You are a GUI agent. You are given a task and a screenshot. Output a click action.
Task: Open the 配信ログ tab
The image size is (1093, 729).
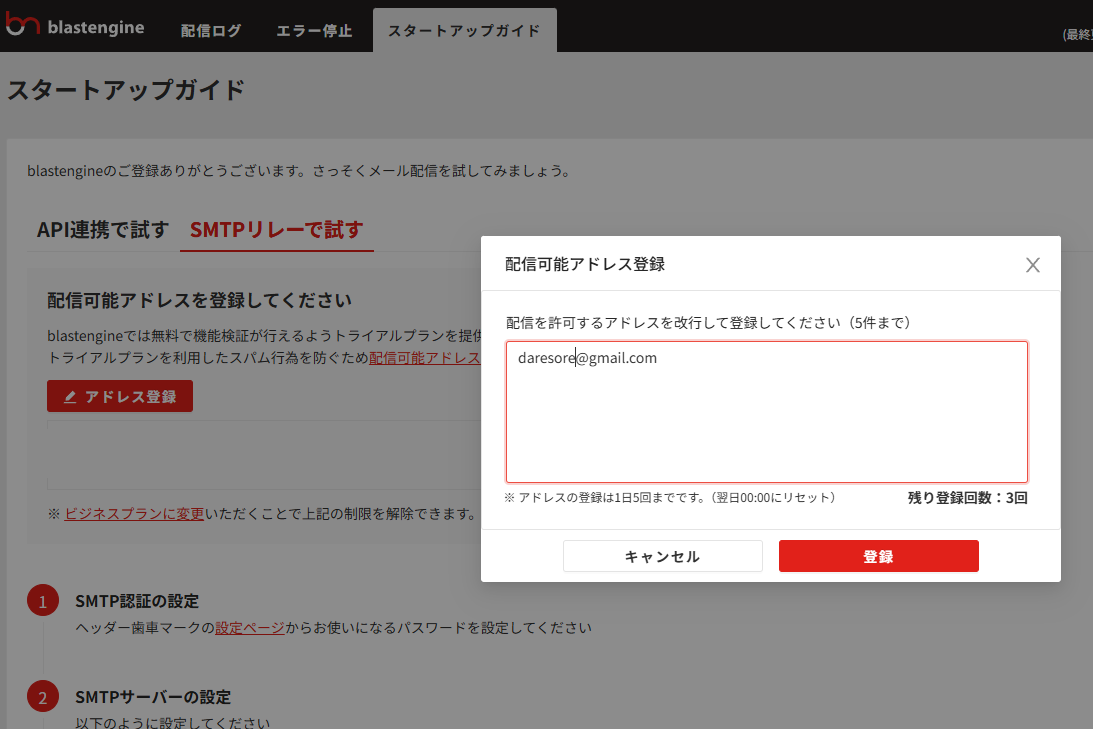pos(211,30)
